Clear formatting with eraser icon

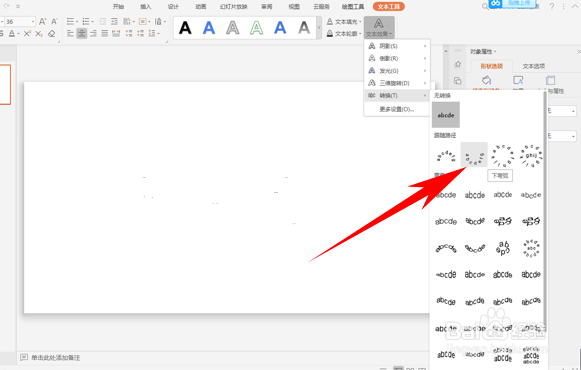coord(52,34)
